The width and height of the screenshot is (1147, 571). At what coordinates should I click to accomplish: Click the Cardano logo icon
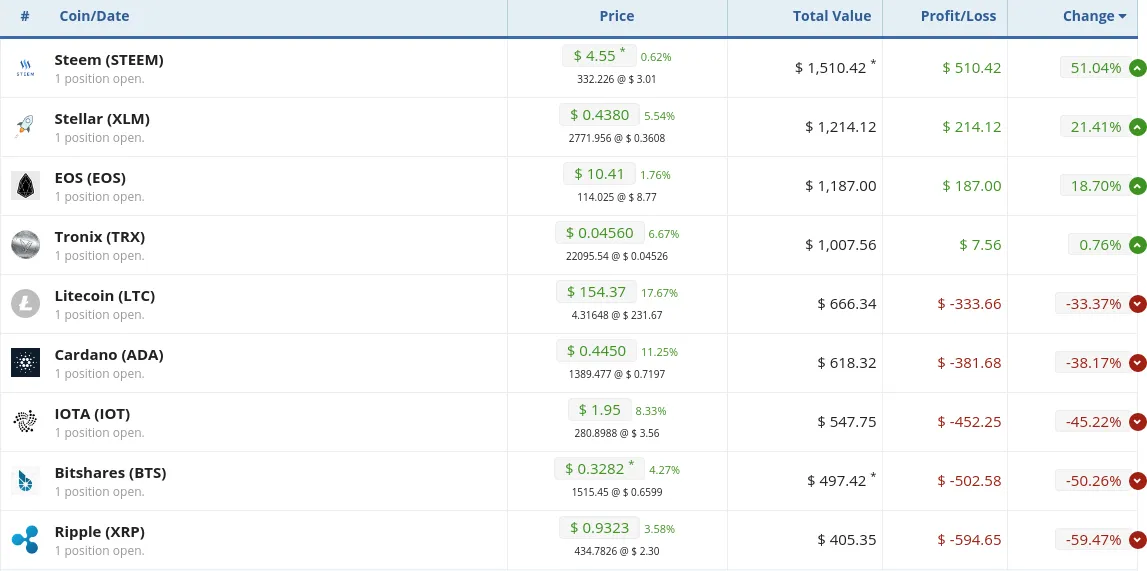[x=25, y=363]
